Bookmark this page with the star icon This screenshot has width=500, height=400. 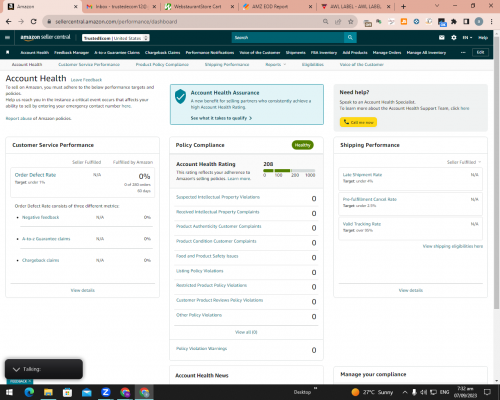[350, 22]
